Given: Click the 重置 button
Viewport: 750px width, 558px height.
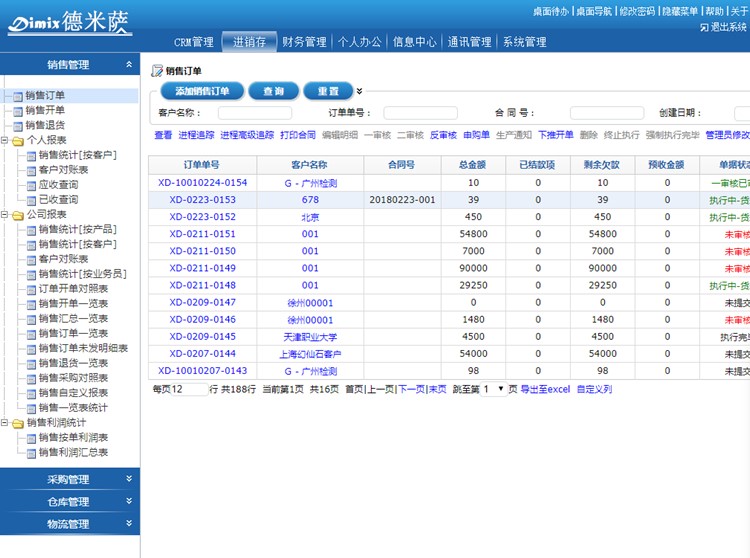Looking at the screenshot, I should (x=328, y=91).
